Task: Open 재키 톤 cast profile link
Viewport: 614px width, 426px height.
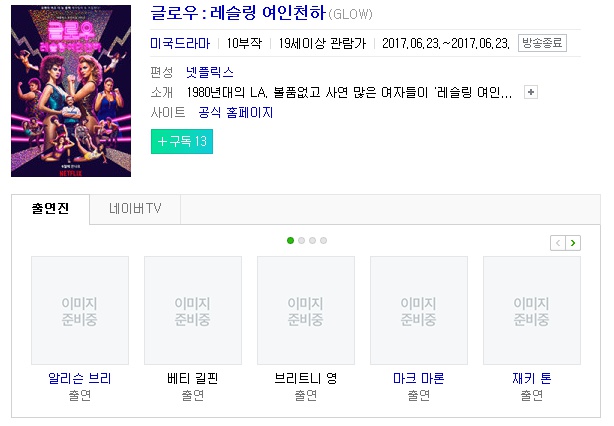Action: coord(532,378)
